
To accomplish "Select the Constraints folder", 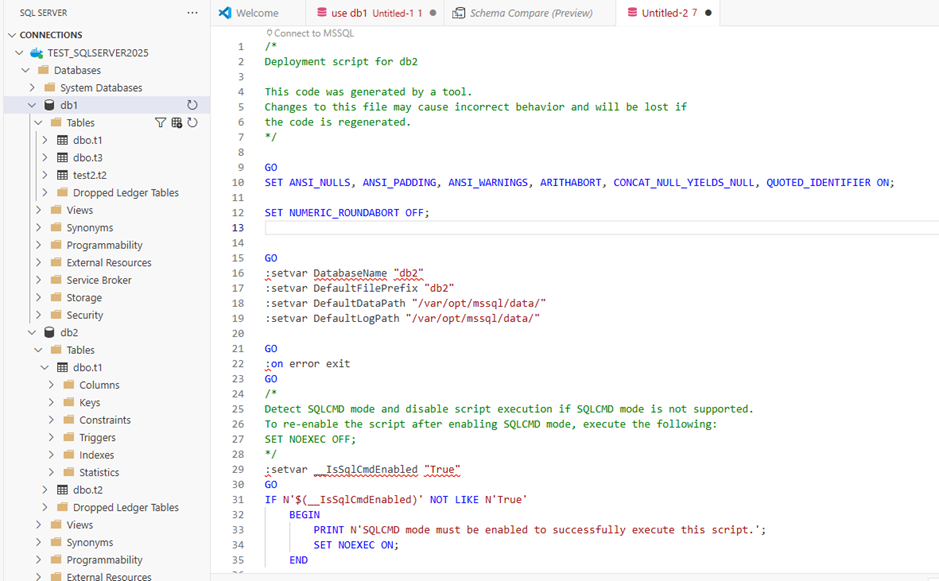I will point(105,420).
